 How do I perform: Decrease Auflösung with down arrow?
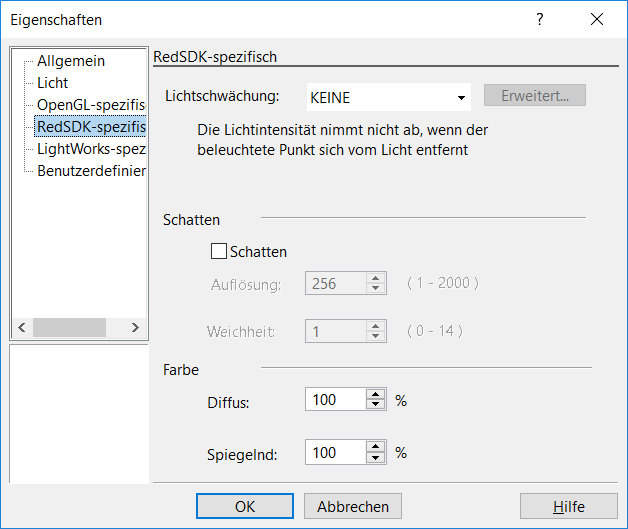[375, 288]
